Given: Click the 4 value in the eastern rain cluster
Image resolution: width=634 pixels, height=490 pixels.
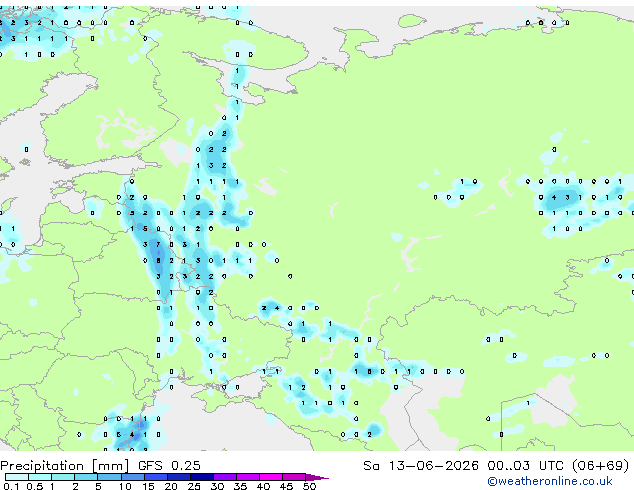Looking at the screenshot, I should 554,198.
